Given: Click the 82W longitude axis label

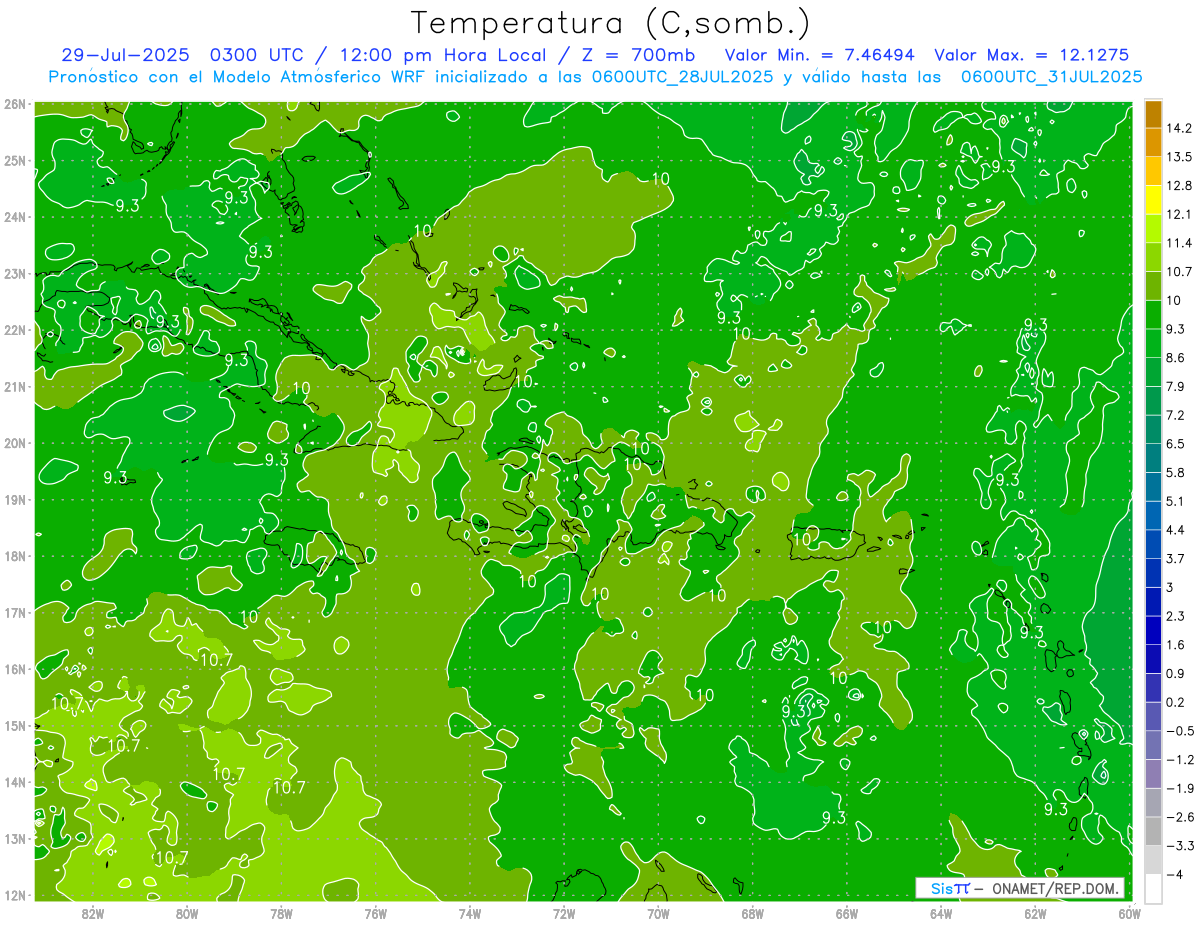Looking at the screenshot, I should point(93,914).
